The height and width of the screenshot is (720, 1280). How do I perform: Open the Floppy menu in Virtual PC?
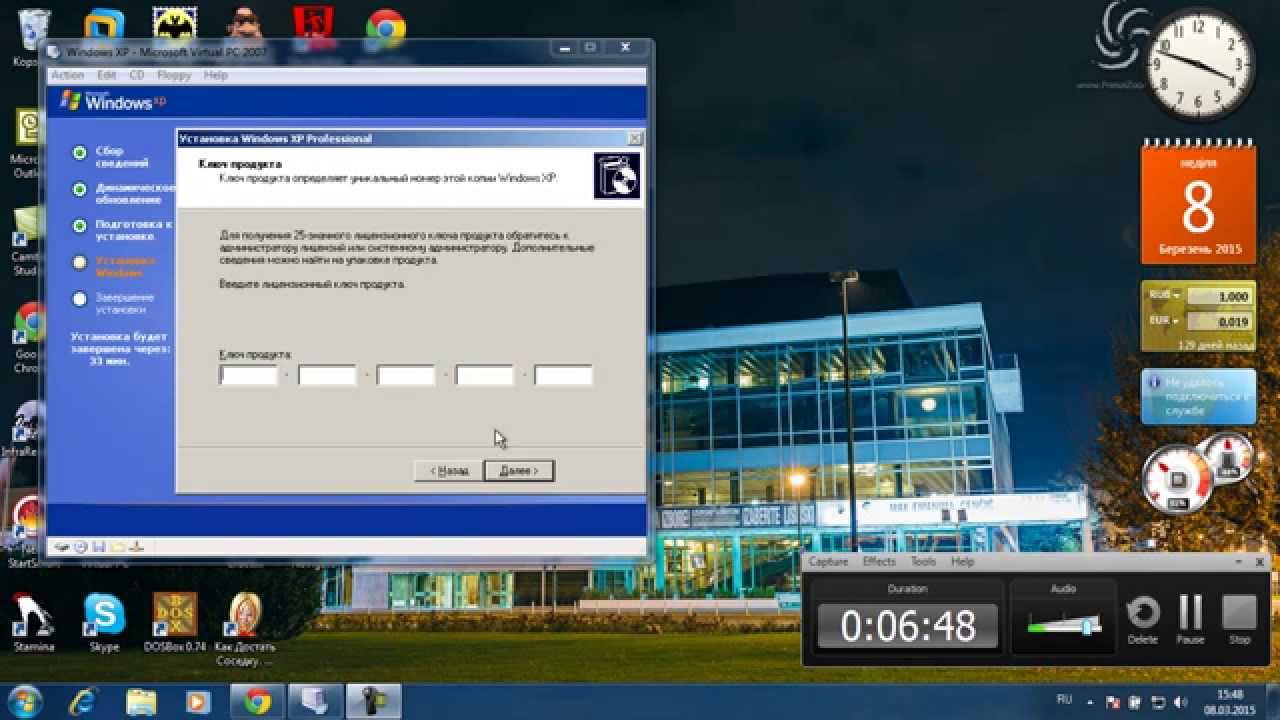pos(173,75)
